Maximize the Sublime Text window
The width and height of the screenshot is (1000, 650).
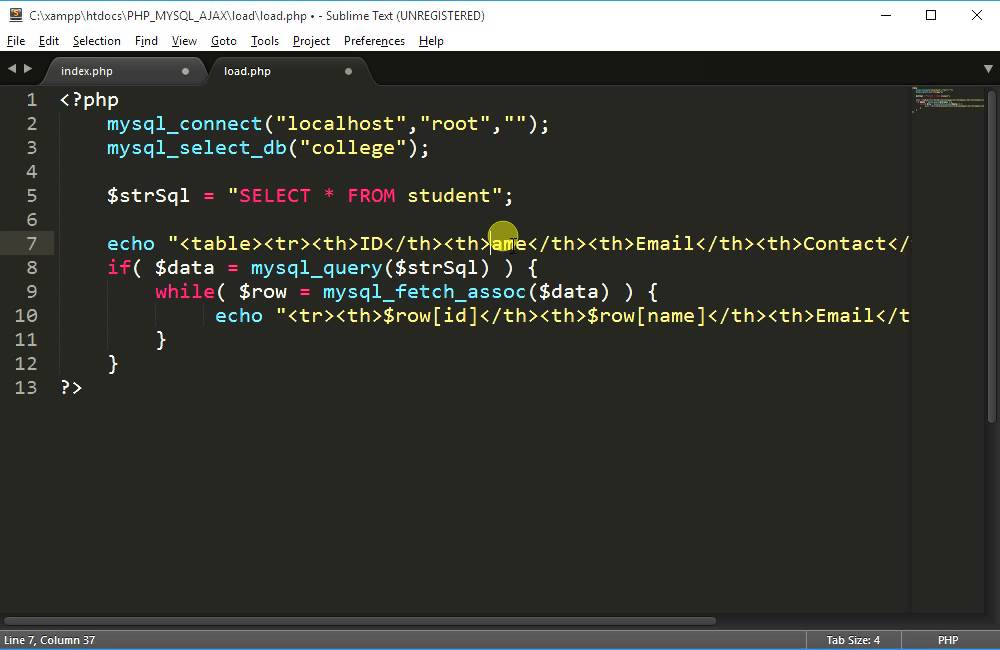(x=931, y=15)
